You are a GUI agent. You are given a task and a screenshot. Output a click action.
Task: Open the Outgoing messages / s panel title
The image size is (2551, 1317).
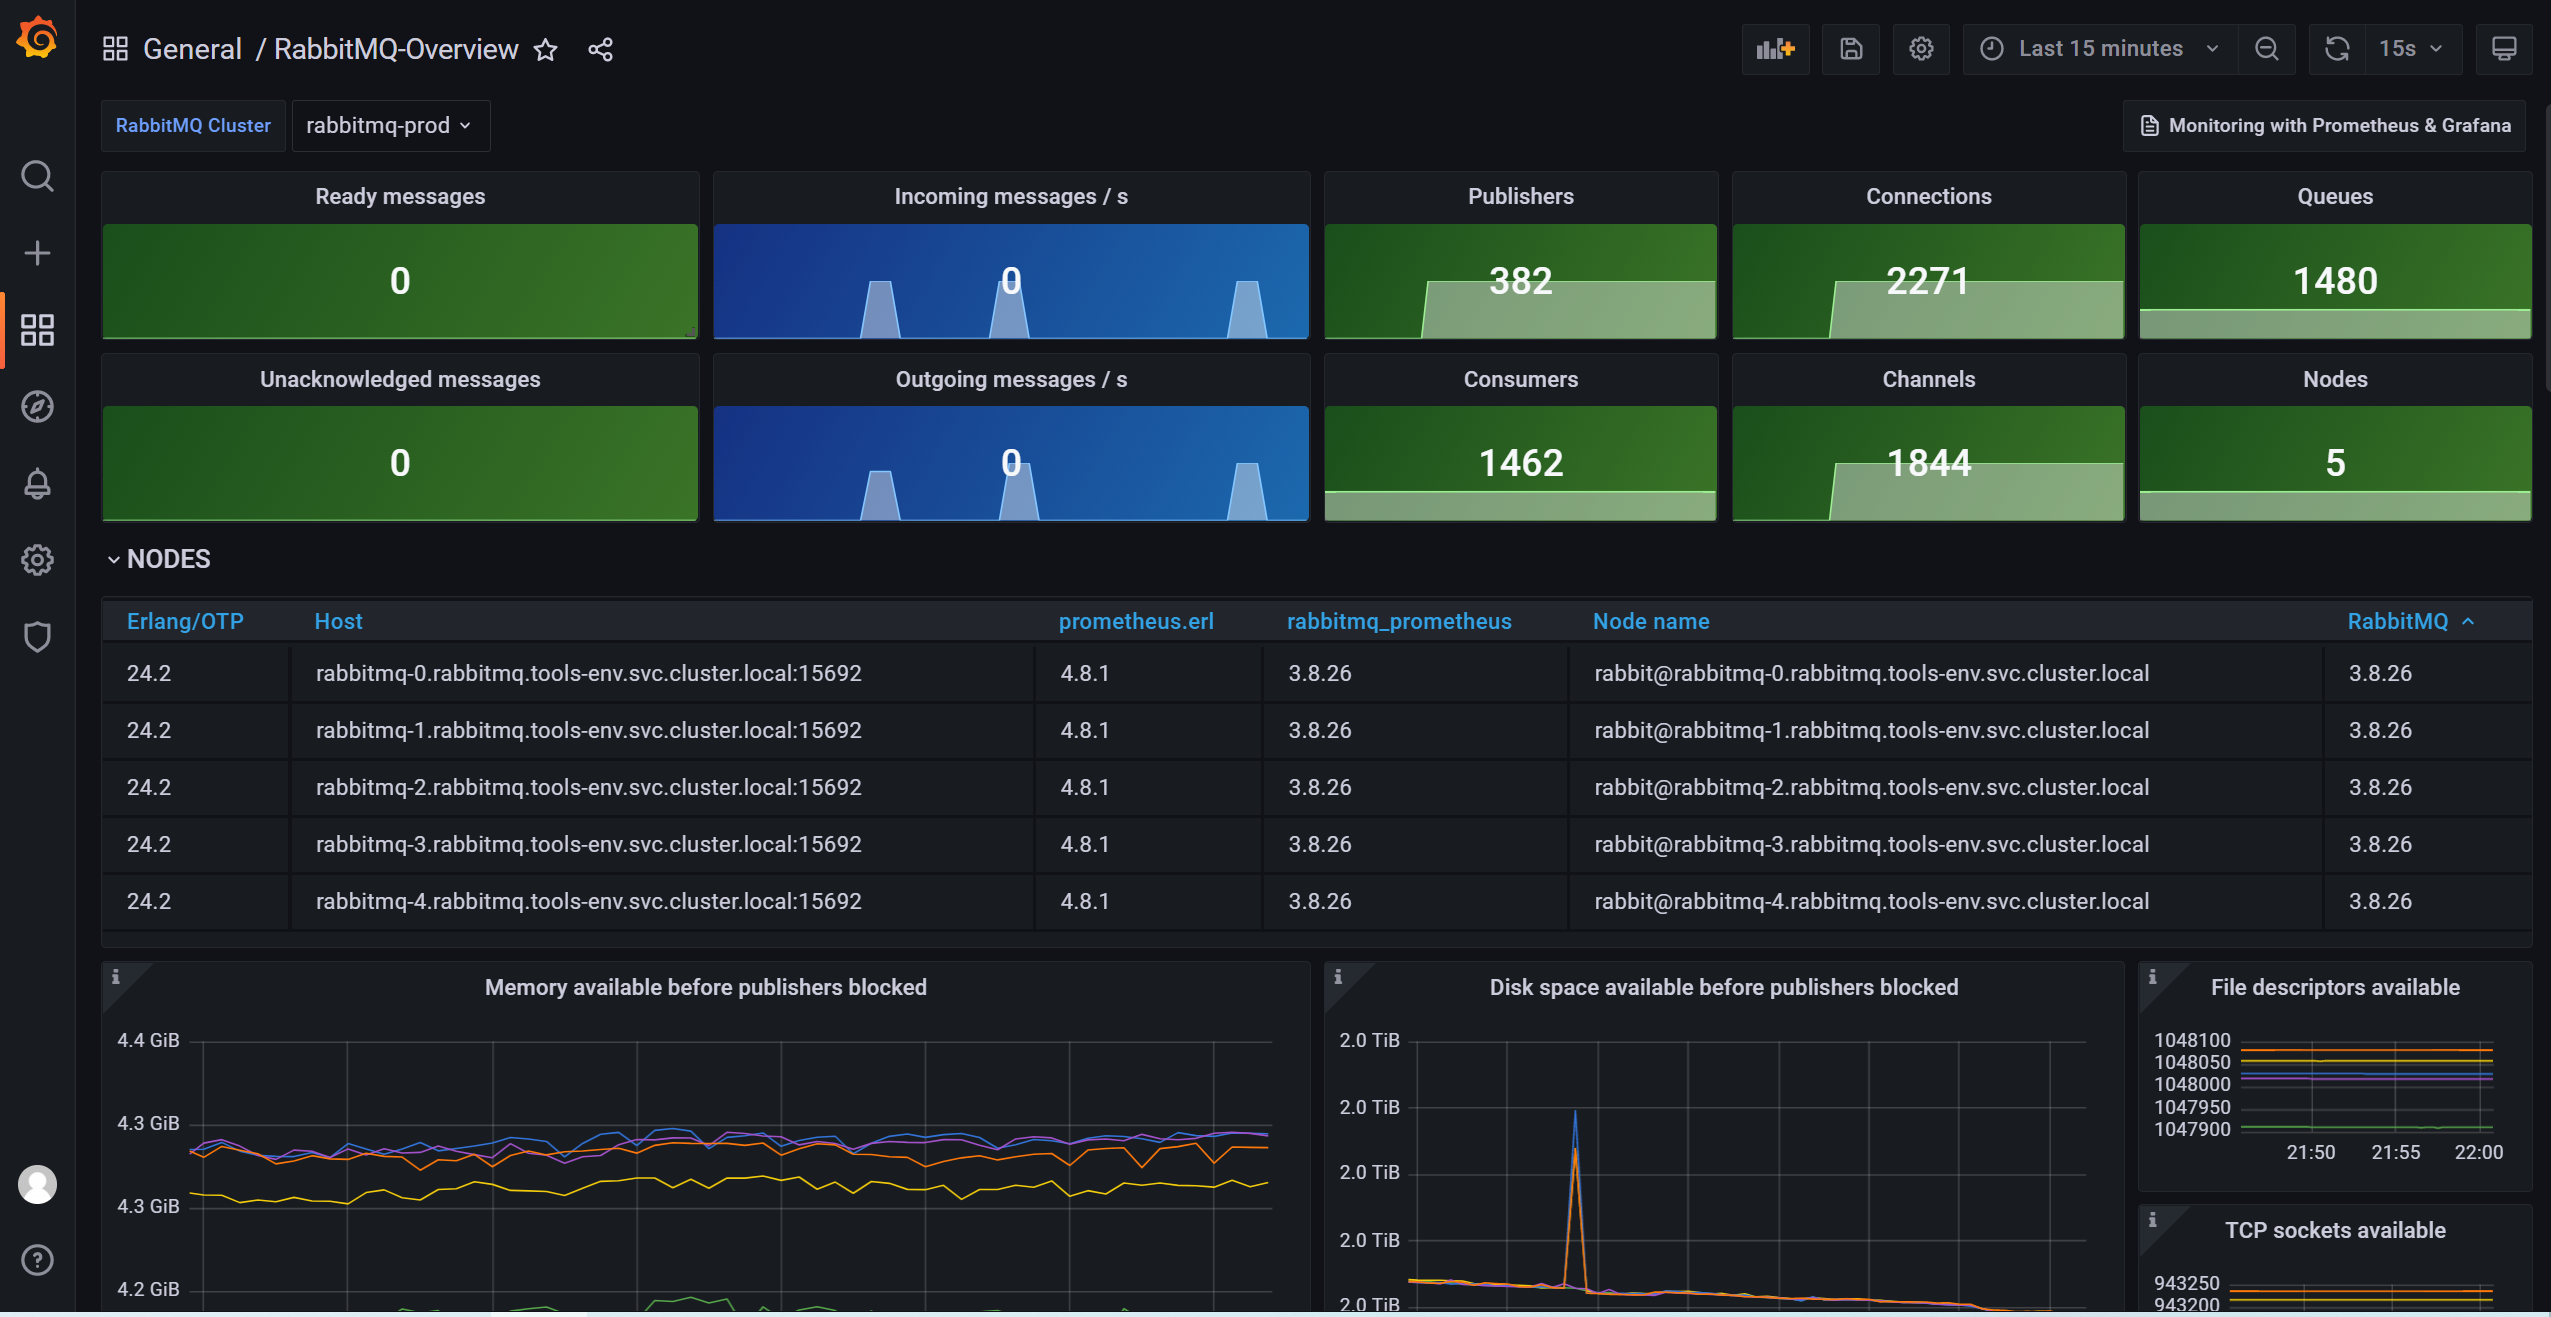pyautogui.click(x=1011, y=379)
